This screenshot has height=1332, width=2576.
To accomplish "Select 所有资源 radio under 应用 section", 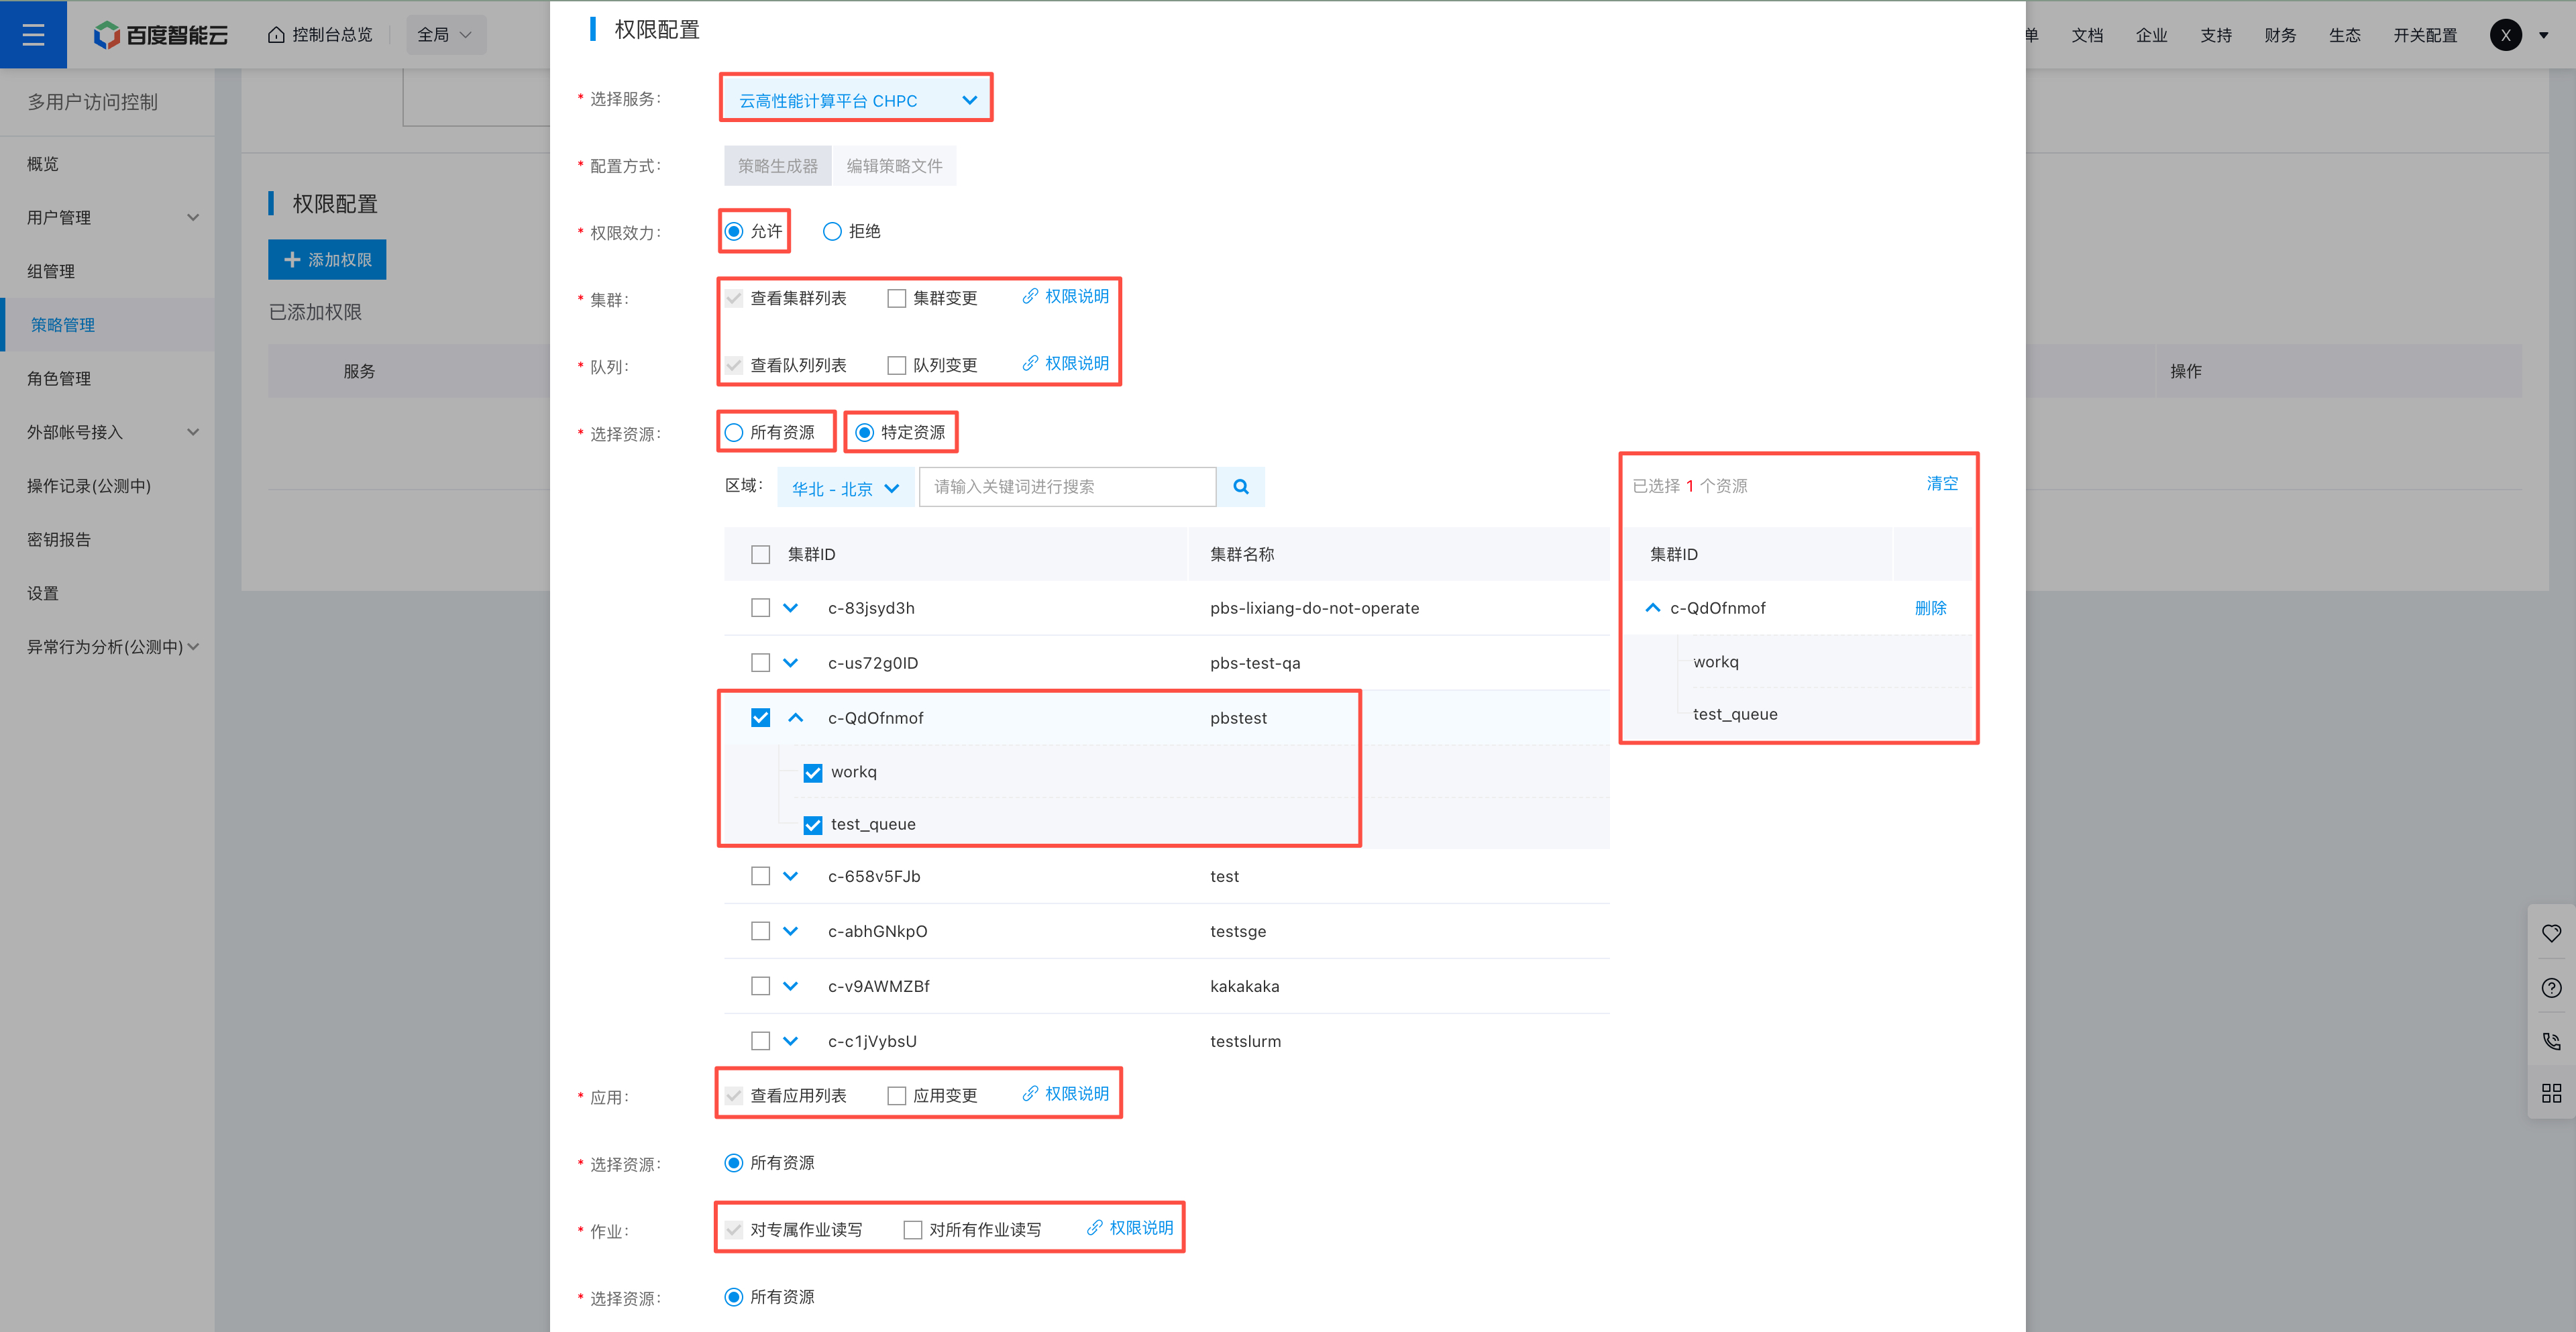I will (x=734, y=1163).
